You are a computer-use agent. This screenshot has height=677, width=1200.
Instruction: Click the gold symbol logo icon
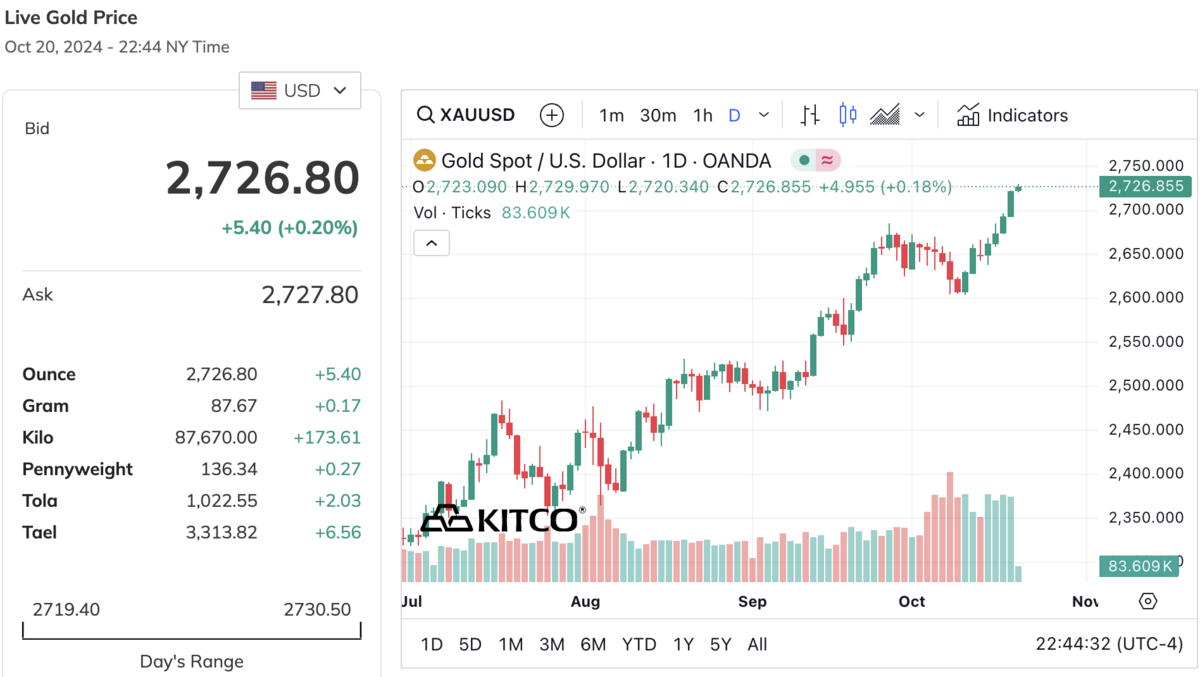tap(424, 161)
